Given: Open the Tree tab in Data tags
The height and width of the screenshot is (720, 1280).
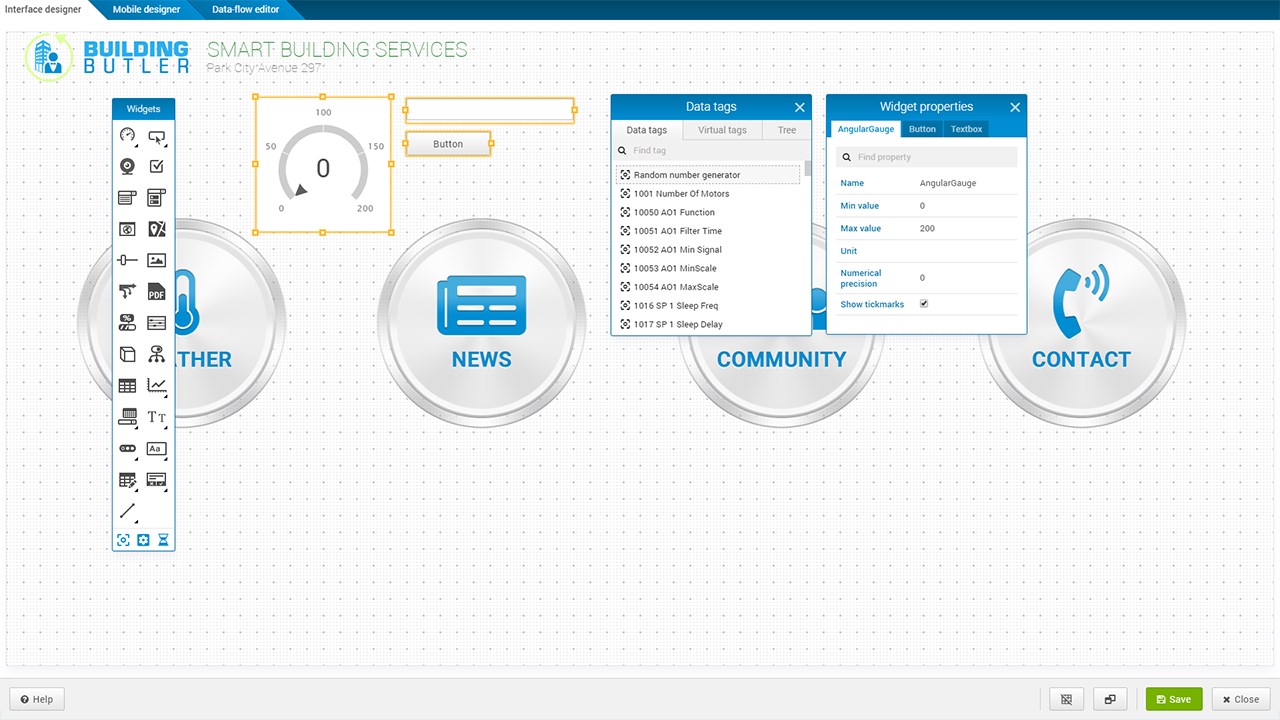Looking at the screenshot, I should point(787,130).
